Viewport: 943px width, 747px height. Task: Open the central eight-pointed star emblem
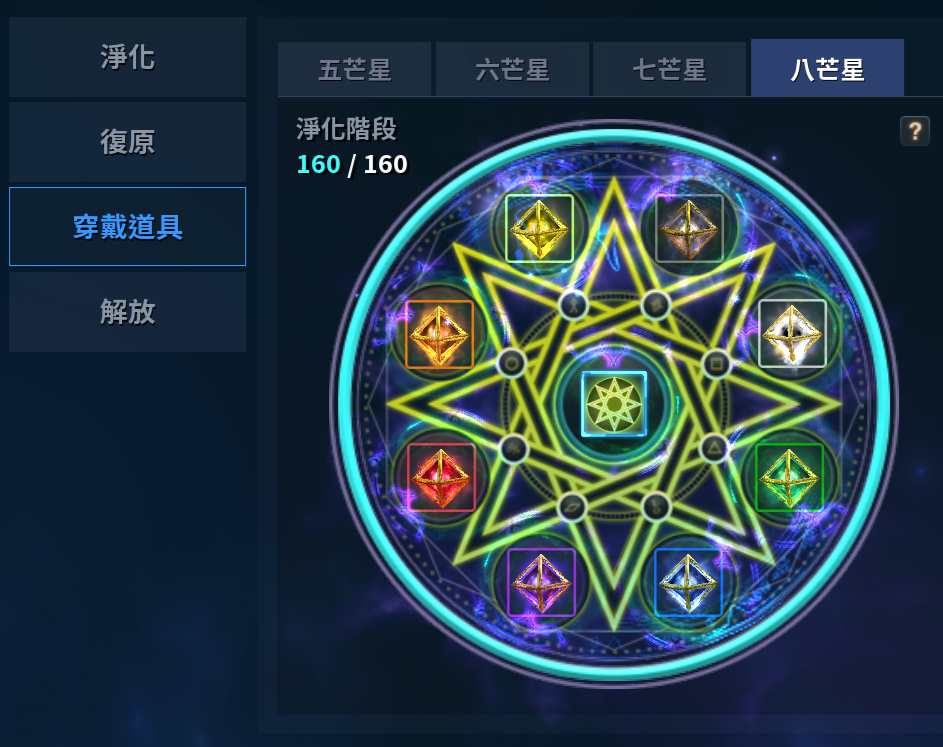(614, 404)
